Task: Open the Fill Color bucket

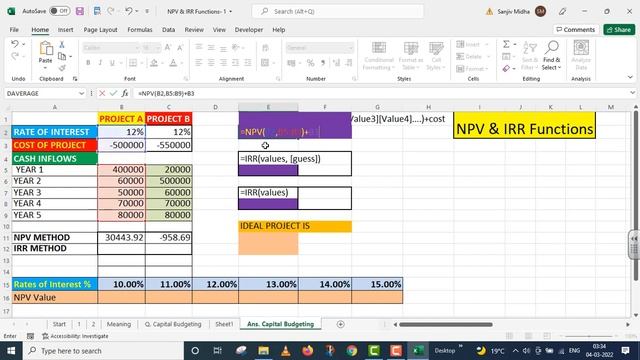Action: click(154, 63)
